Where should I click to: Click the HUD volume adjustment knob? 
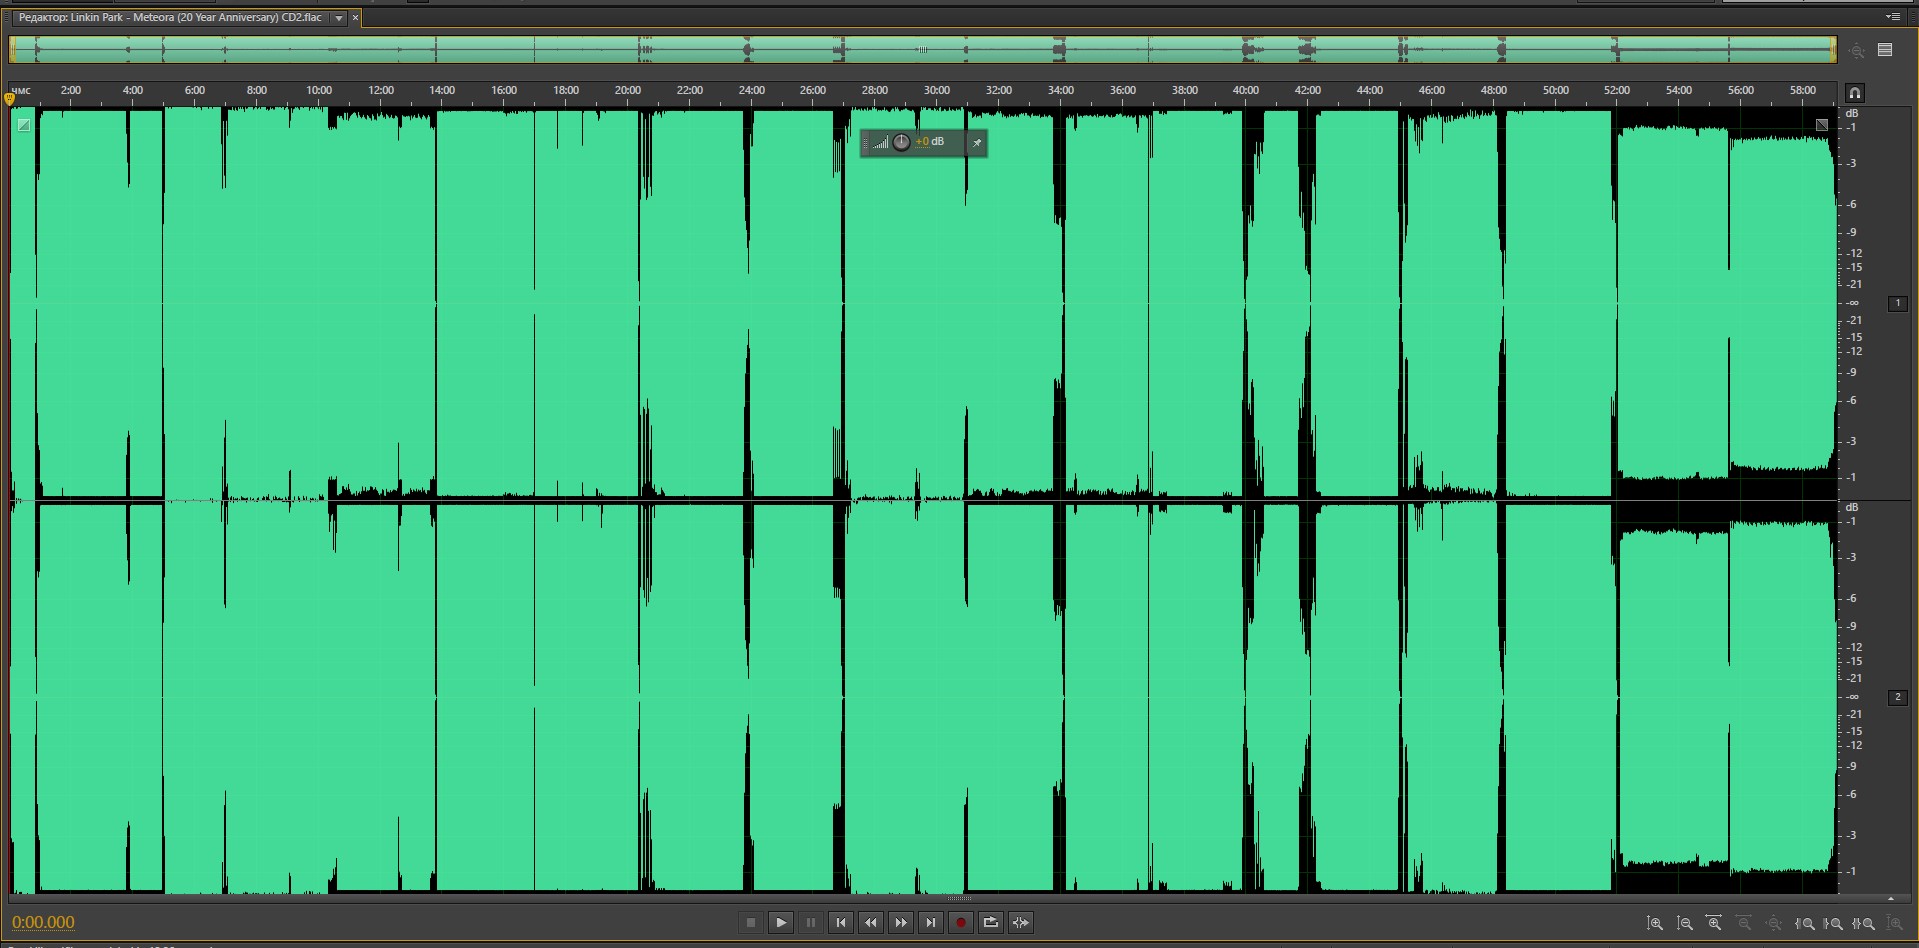901,143
